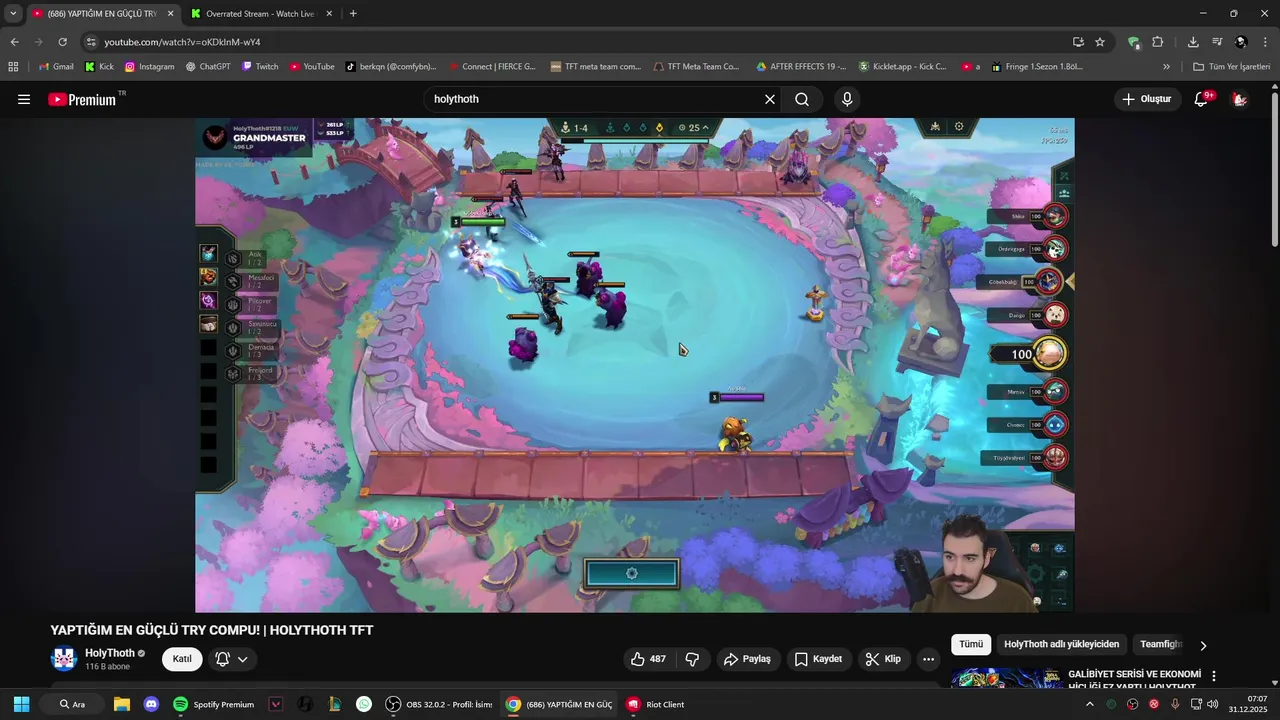
Task: Grab the page vertical scrollbar
Action: (x=1274, y=170)
